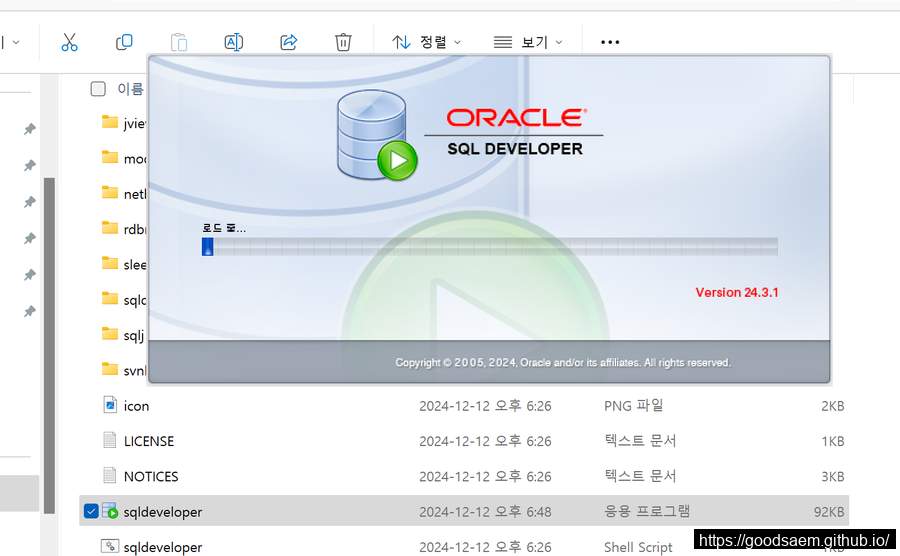Uncheck the sqldeveloper application checkbox
Screen dimensions: 900x556
(x=91, y=511)
